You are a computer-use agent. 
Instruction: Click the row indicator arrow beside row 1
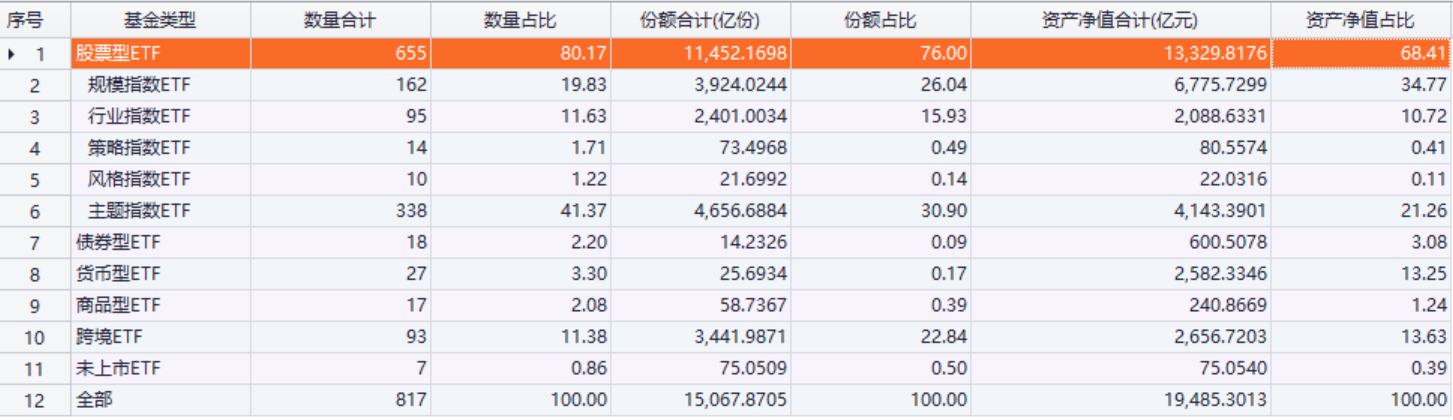point(12,54)
